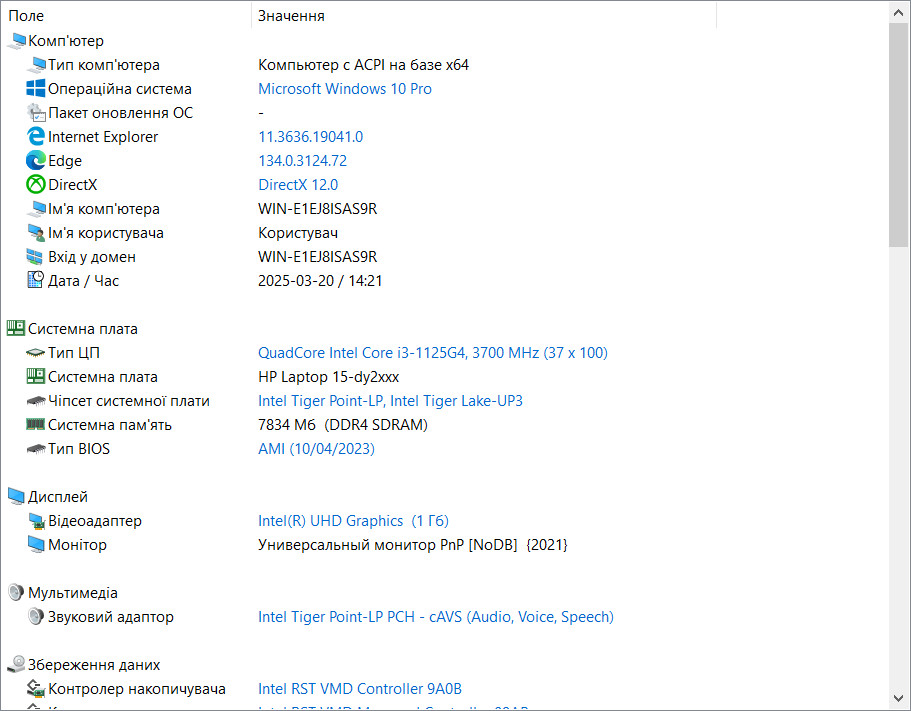
Task: Click the Тип BIOS chip icon
Action: pos(36,449)
